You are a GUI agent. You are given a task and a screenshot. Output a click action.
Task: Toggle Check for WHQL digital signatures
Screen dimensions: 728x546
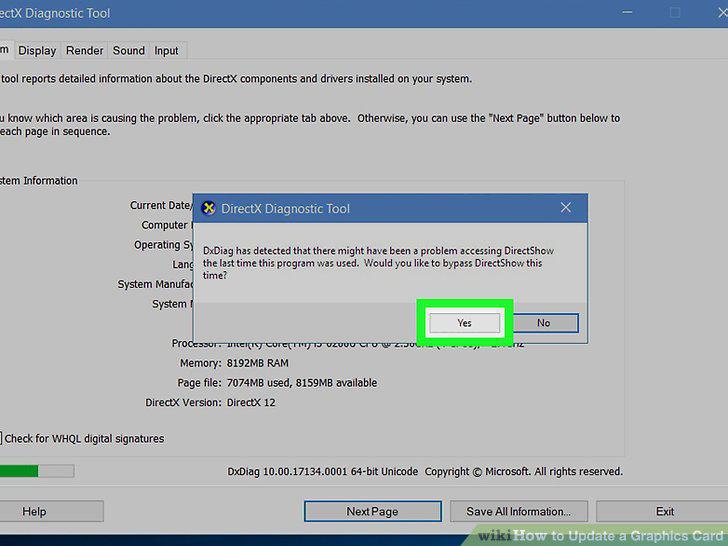[82, 438]
